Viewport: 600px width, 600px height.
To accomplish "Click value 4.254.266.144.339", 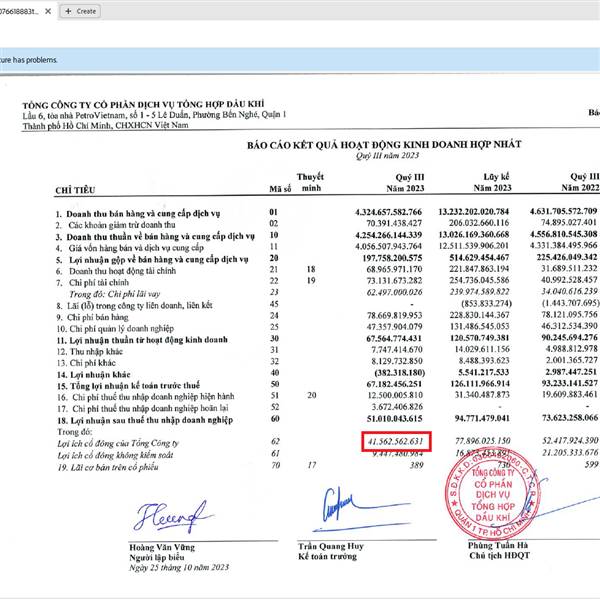I will click(x=388, y=235).
